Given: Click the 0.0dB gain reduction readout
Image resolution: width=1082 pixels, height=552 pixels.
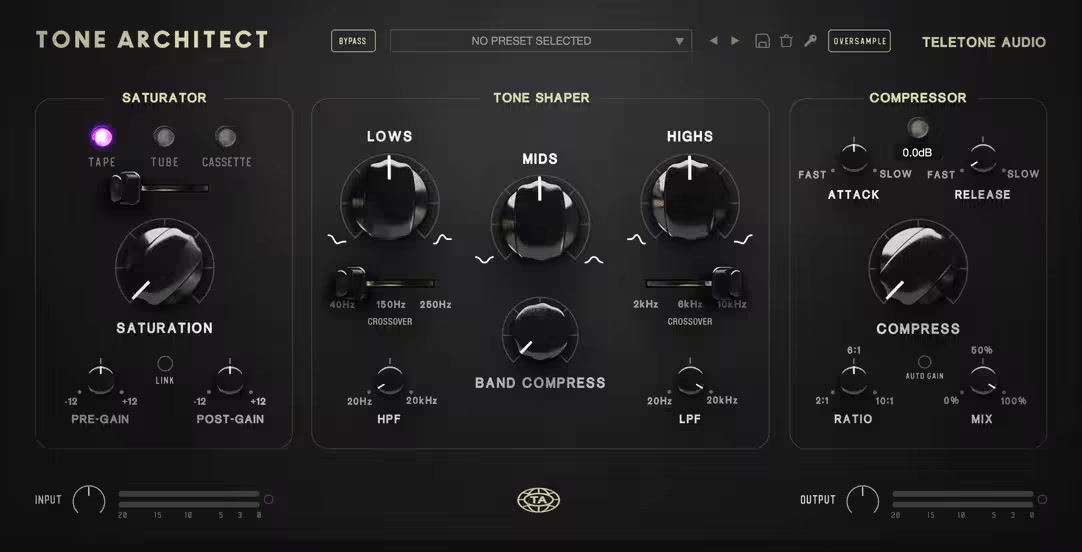Looking at the screenshot, I should pyautogui.click(x=918, y=152).
